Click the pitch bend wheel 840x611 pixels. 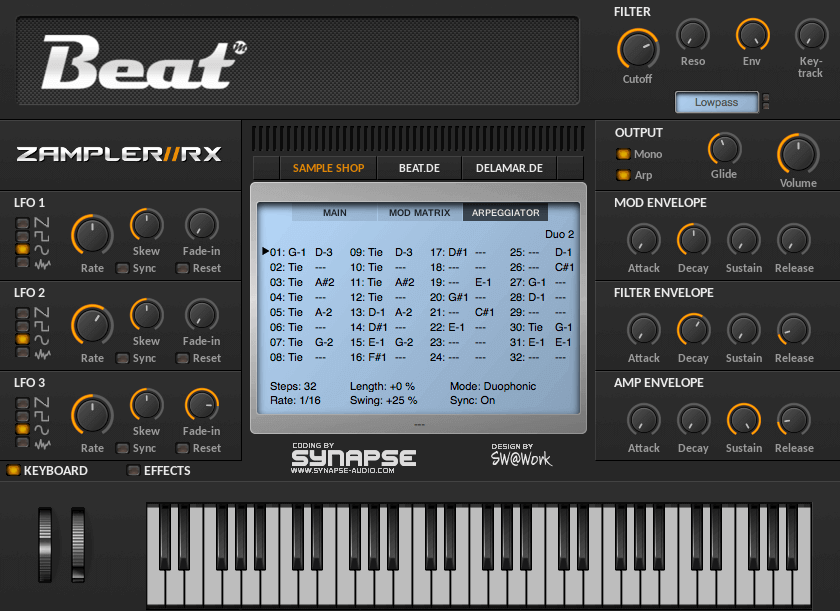[45, 545]
